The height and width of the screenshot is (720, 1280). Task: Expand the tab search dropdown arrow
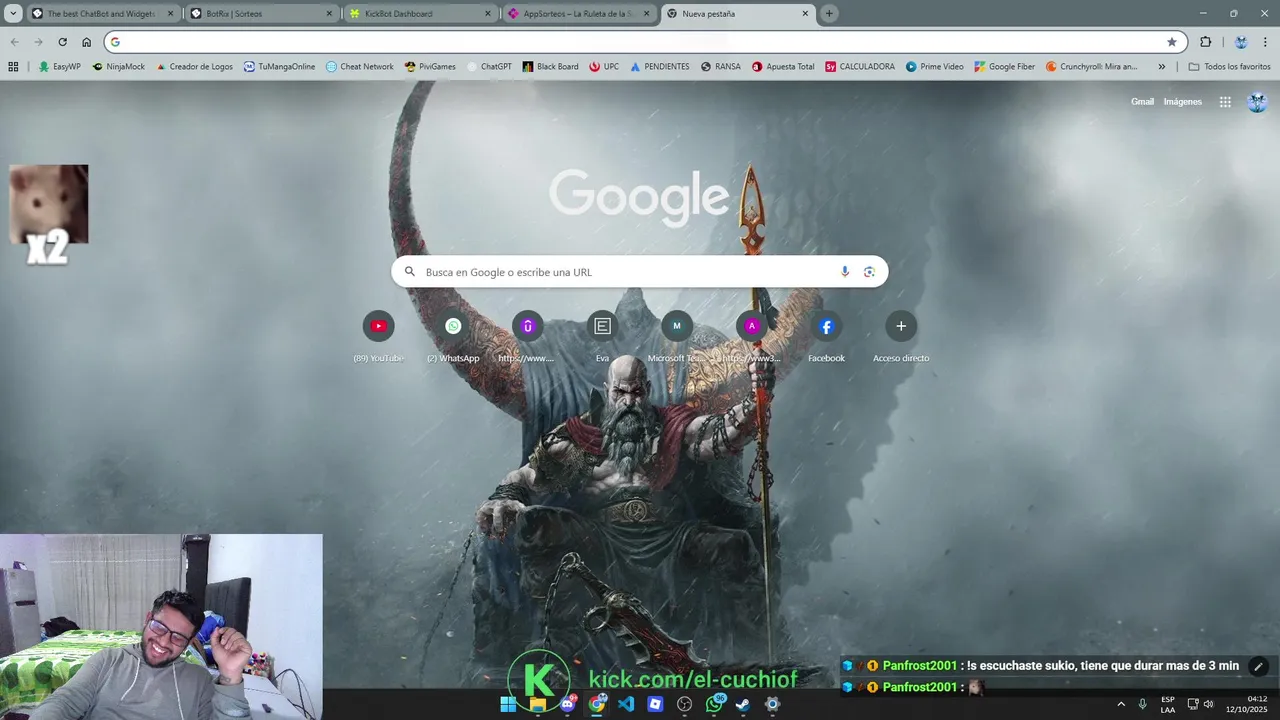click(13, 13)
